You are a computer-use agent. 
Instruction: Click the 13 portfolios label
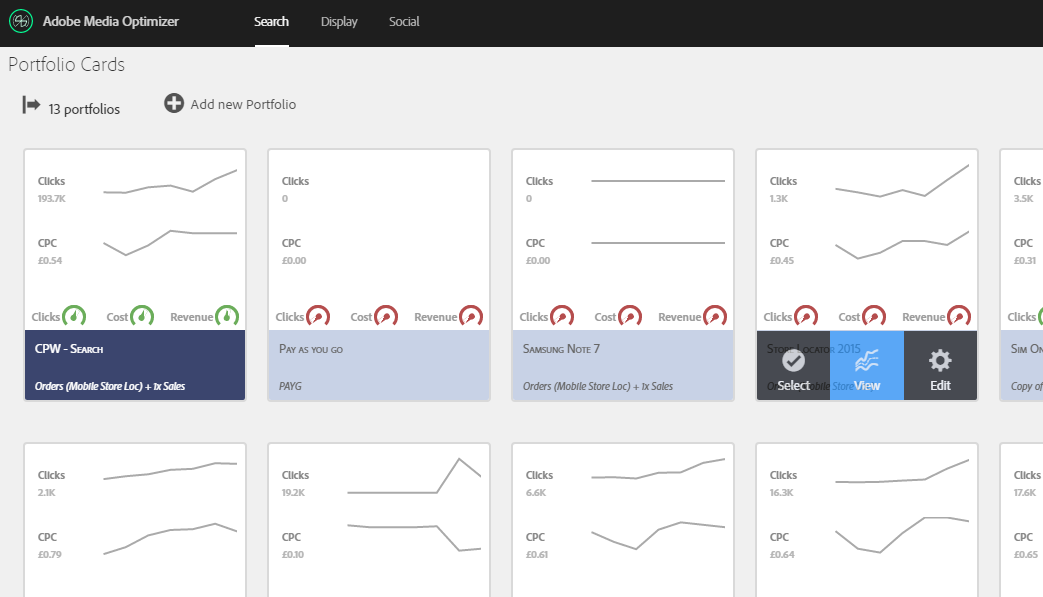(x=84, y=109)
